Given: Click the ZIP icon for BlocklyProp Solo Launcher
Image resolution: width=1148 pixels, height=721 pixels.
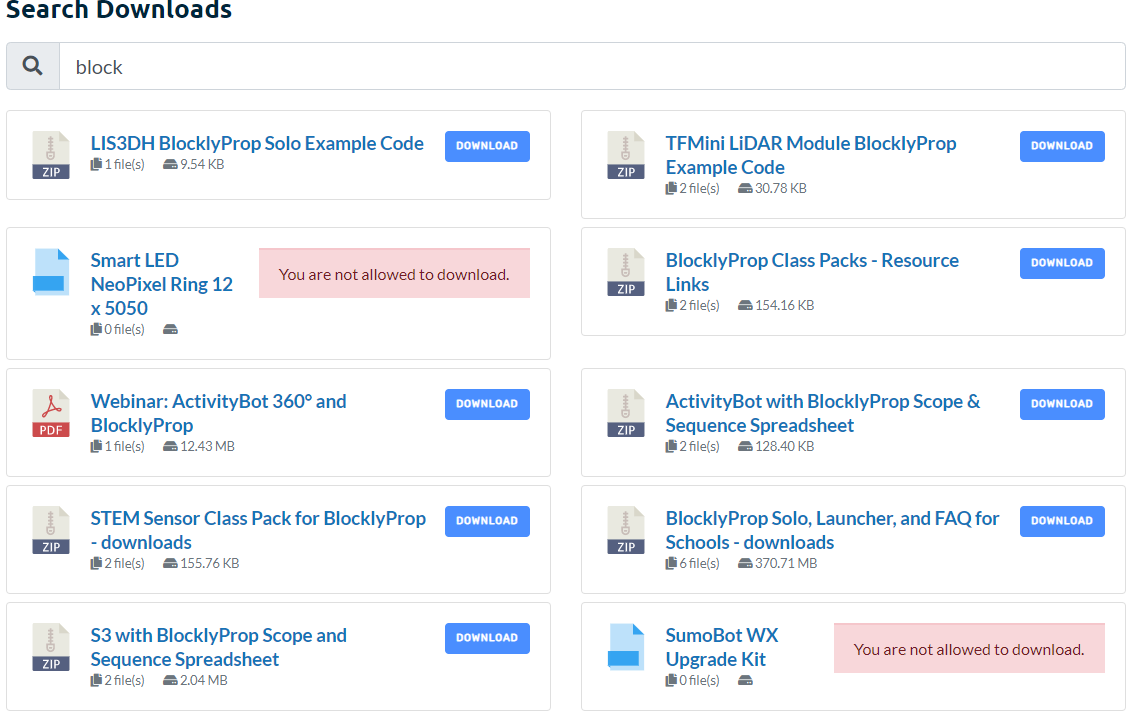Looking at the screenshot, I should (626, 530).
